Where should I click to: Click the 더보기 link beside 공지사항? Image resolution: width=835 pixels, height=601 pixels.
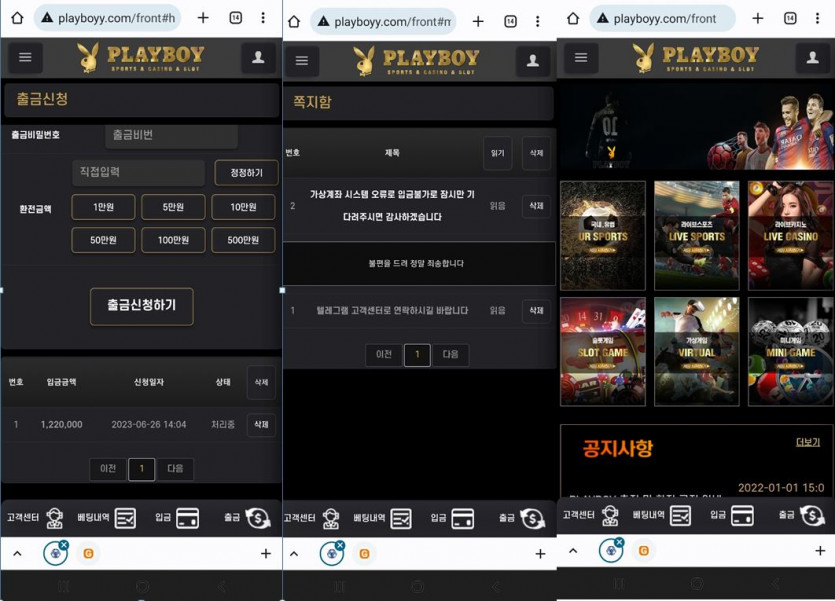click(807, 442)
